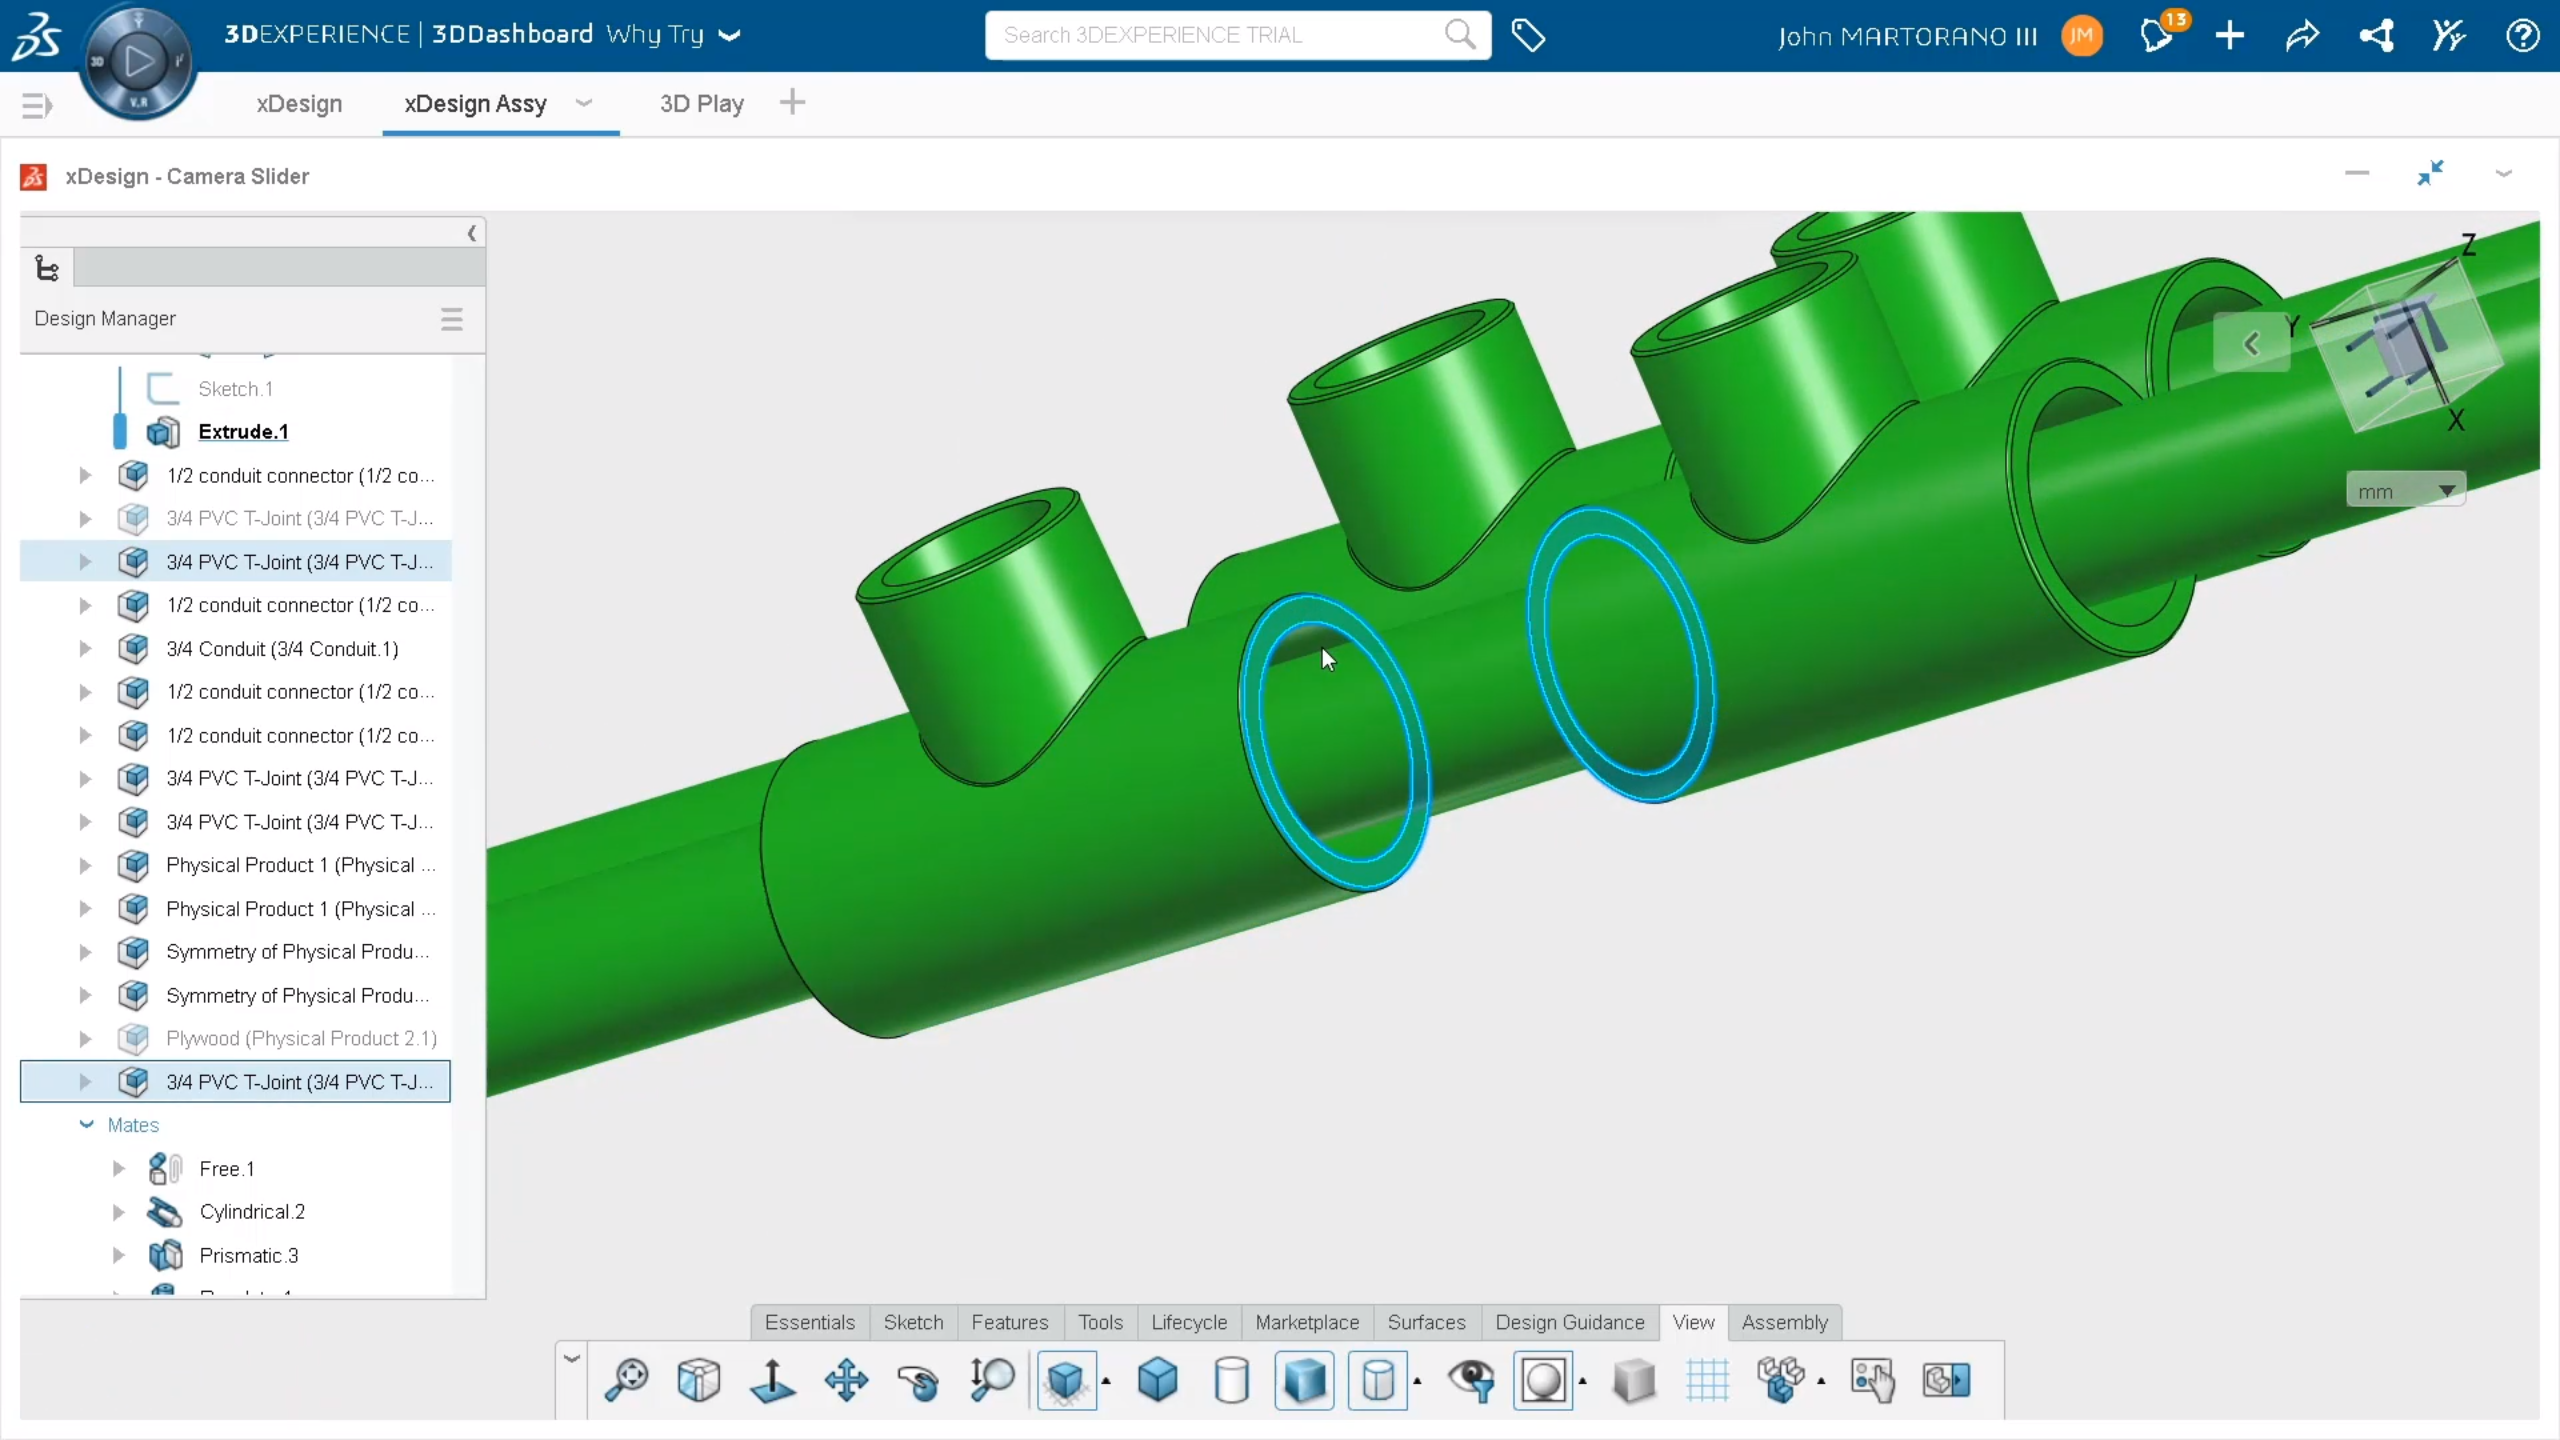
Task: Open the xDesign Assy app dropdown
Action: (x=585, y=103)
